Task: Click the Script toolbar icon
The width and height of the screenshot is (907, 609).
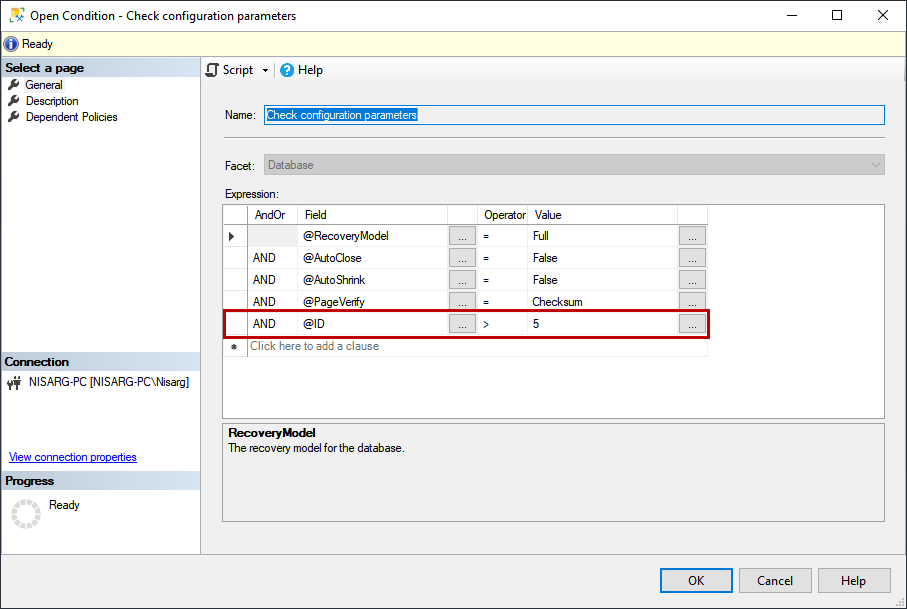Action: (212, 70)
